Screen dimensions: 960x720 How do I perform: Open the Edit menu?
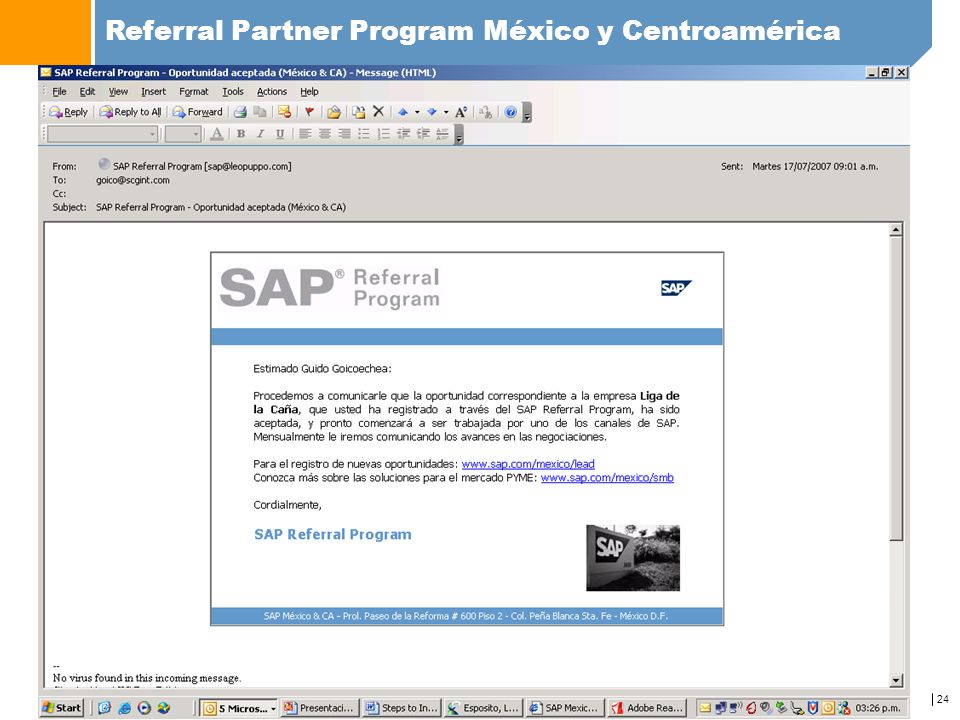(x=87, y=91)
